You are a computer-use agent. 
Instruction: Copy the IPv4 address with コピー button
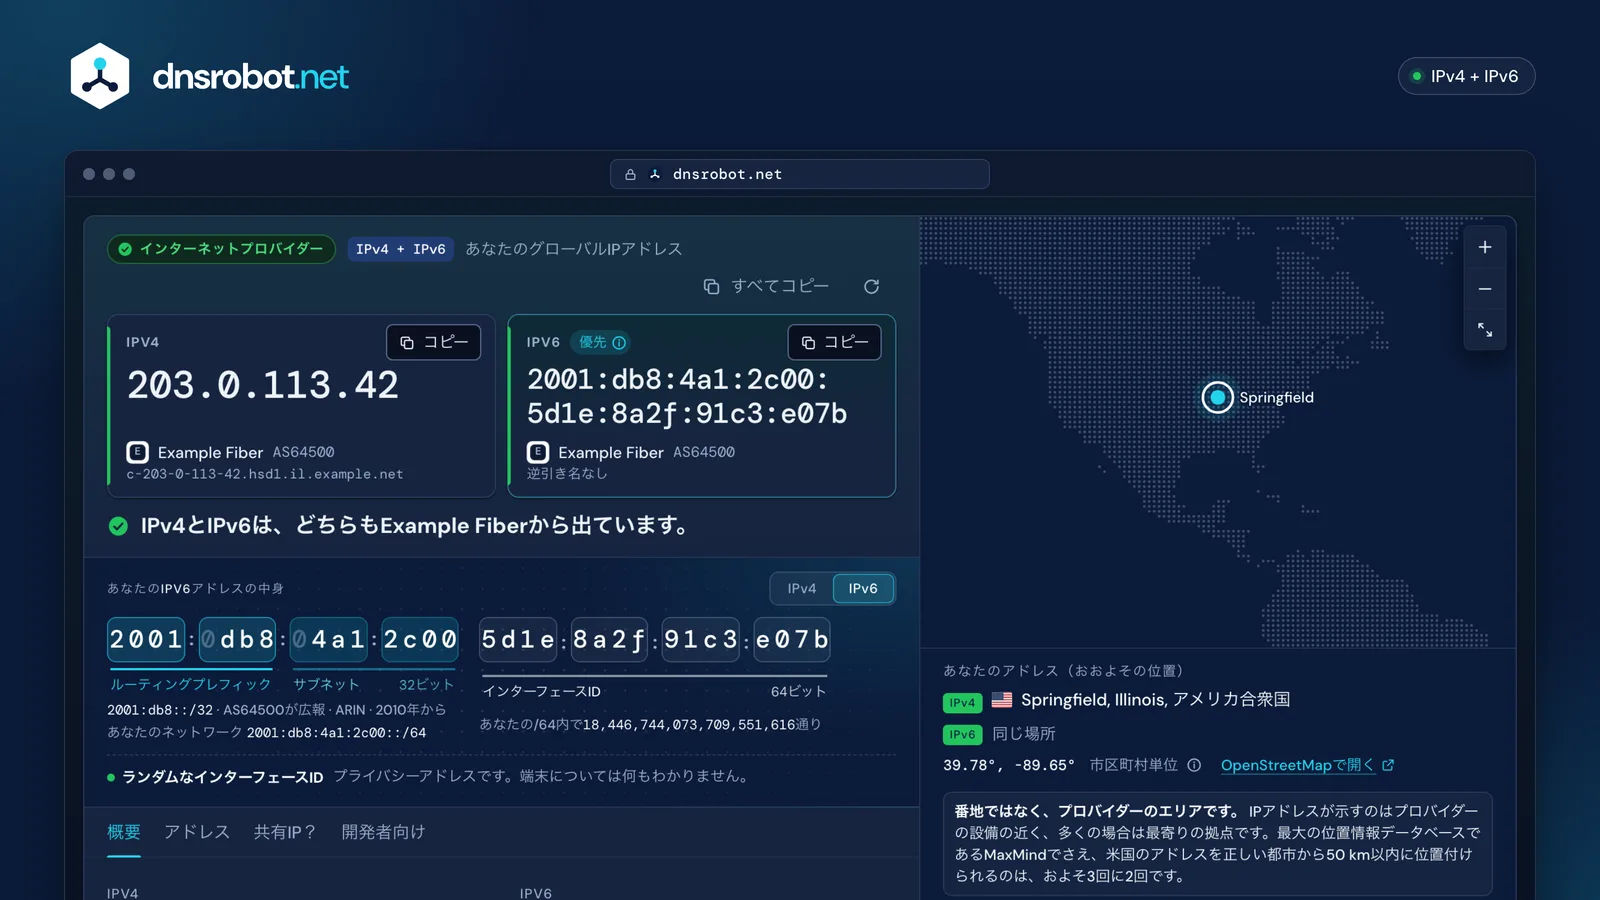[x=434, y=342]
